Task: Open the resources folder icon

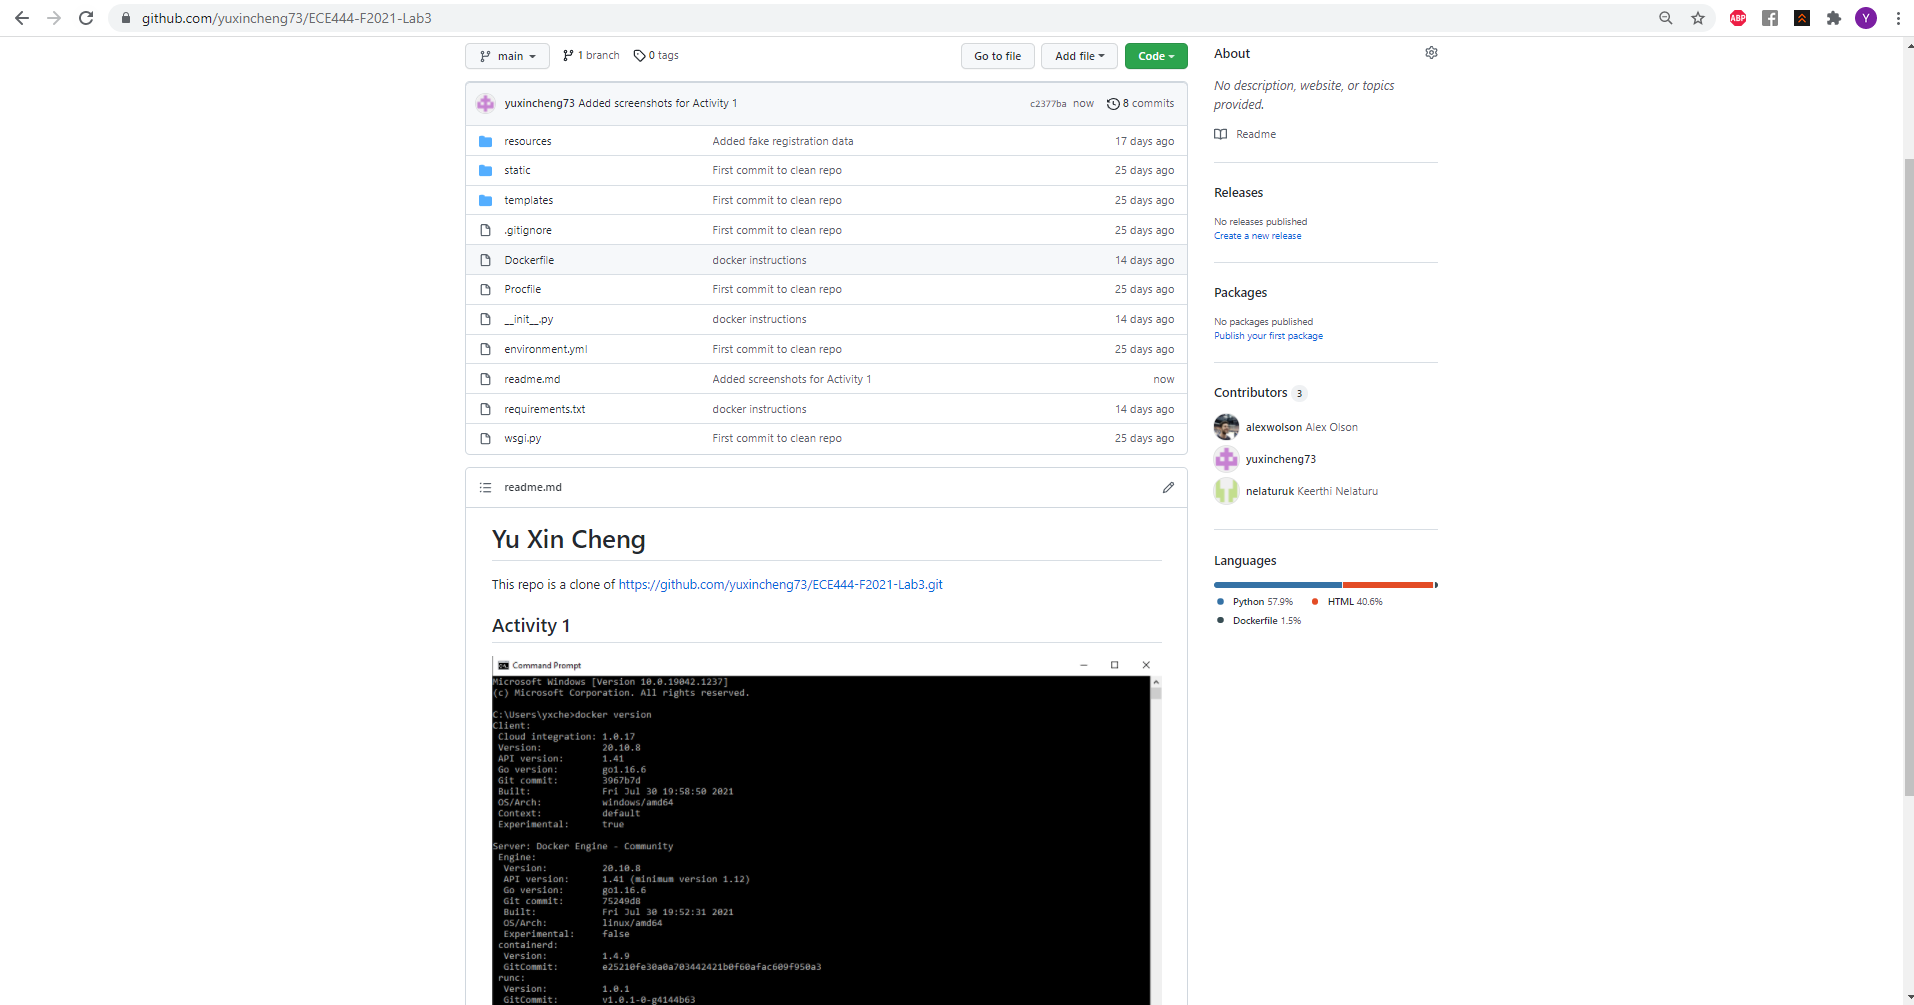Action: click(x=486, y=141)
